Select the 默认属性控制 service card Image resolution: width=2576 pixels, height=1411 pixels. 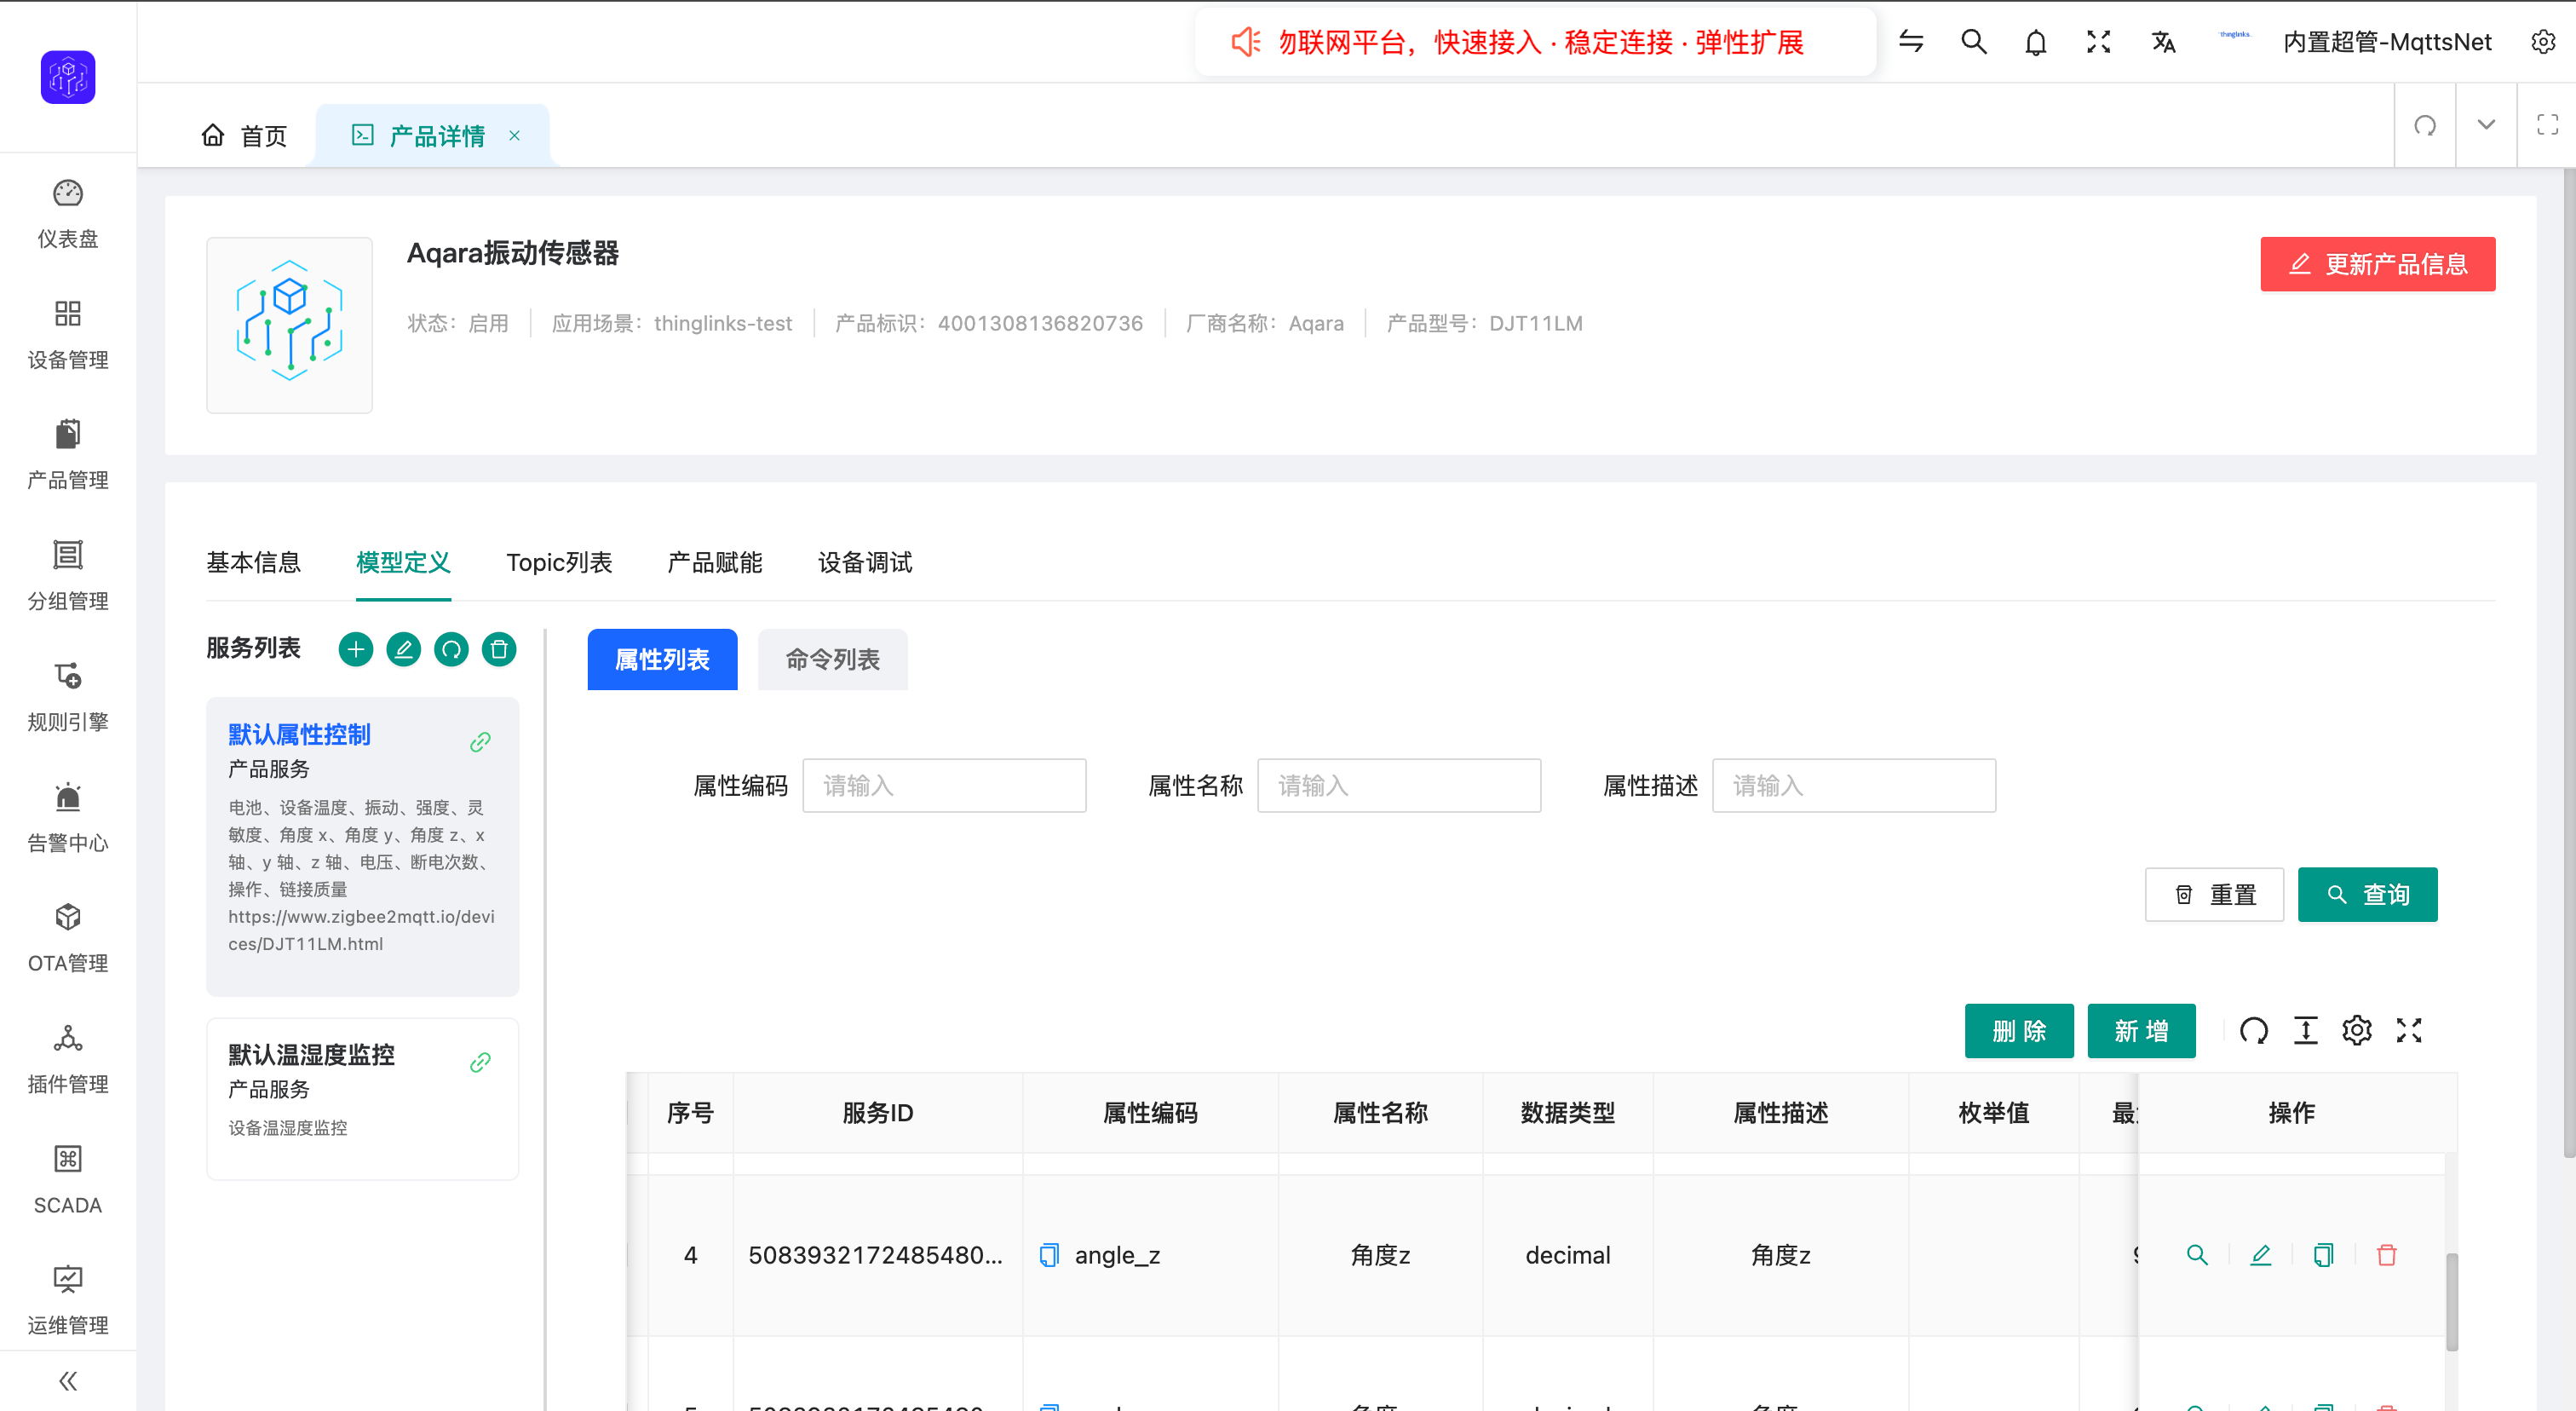point(362,847)
